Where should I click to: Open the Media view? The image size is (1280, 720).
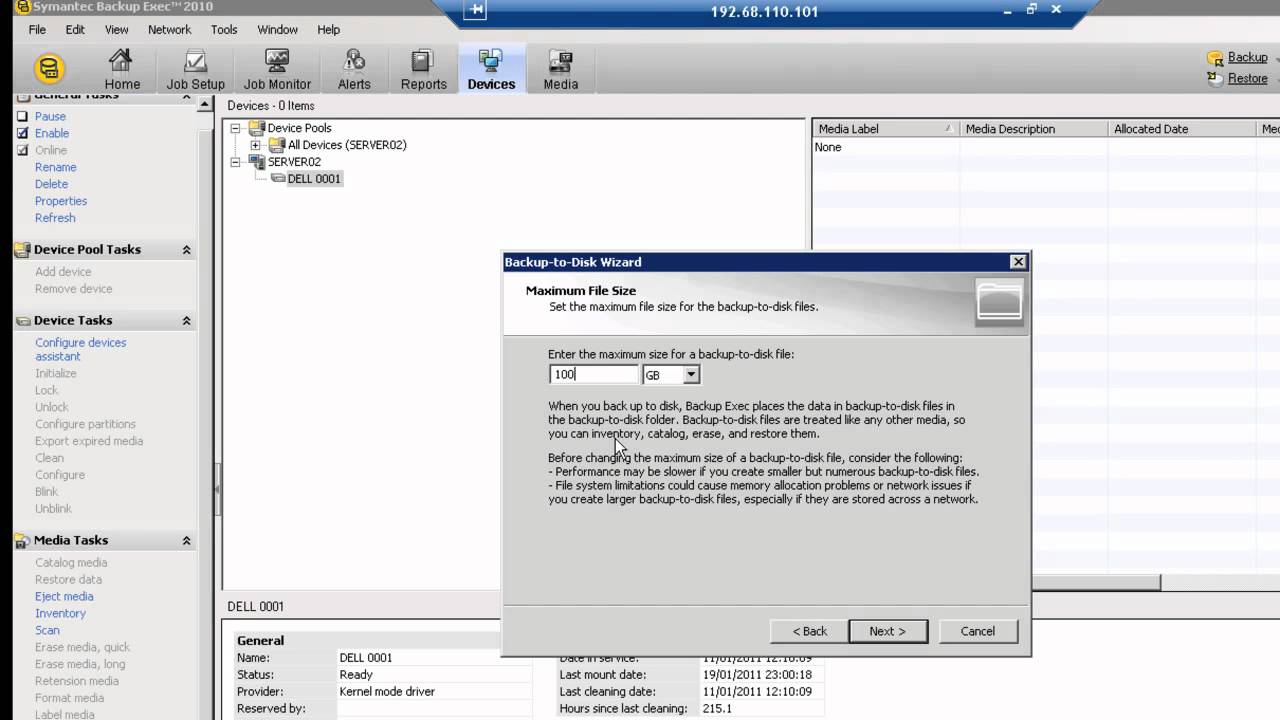tap(560, 70)
